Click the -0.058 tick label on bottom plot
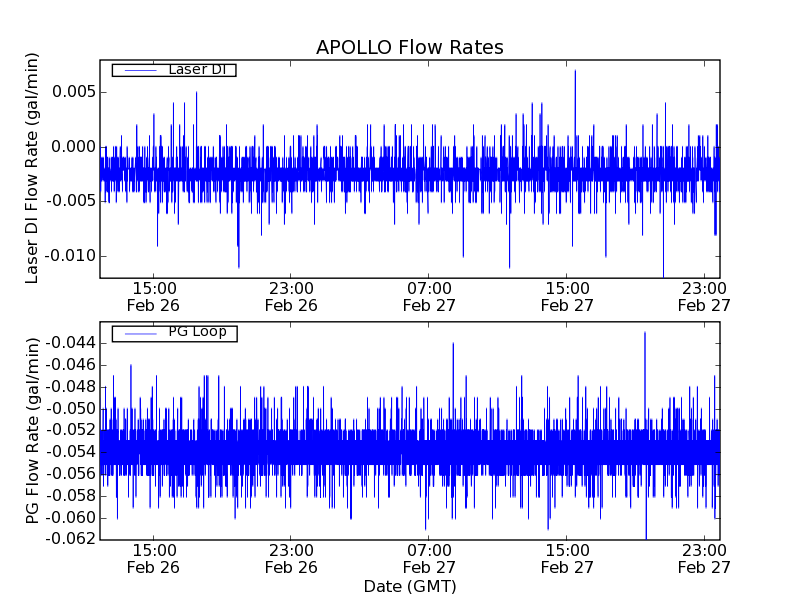The width and height of the screenshot is (800, 600). [71, 495]
